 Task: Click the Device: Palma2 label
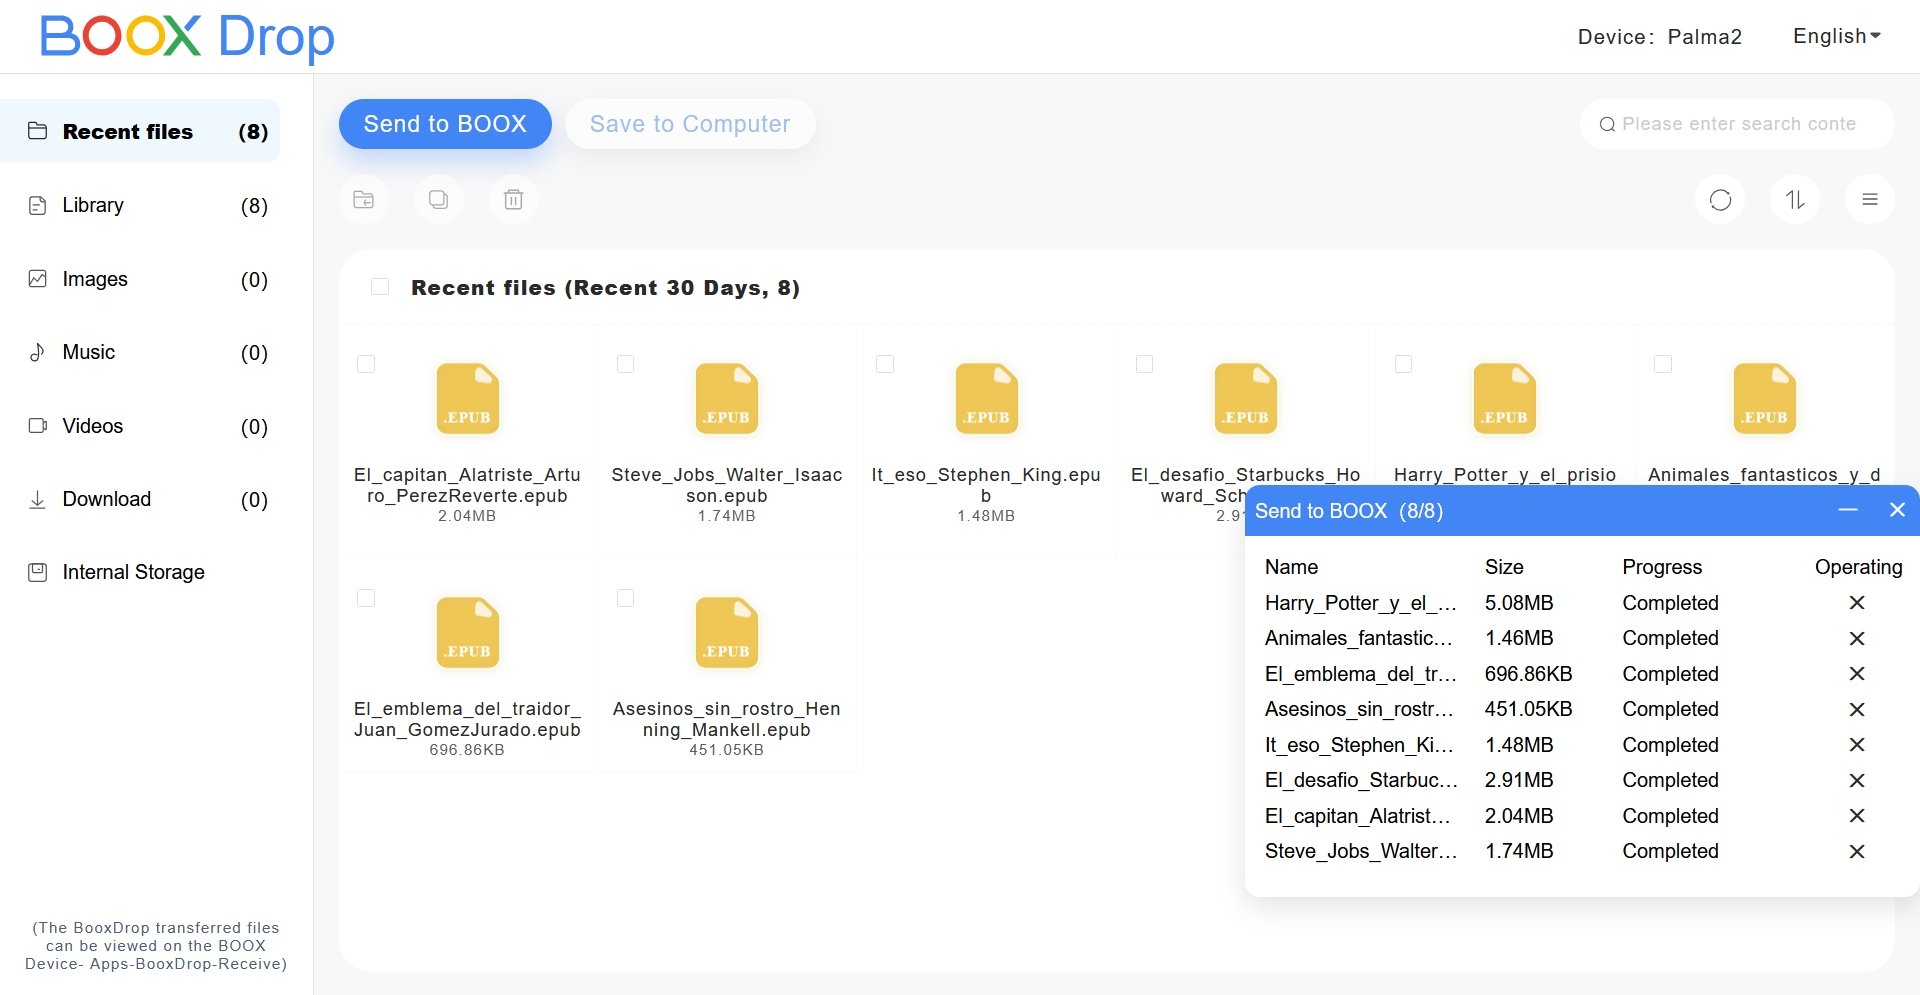coord(1660,37)
